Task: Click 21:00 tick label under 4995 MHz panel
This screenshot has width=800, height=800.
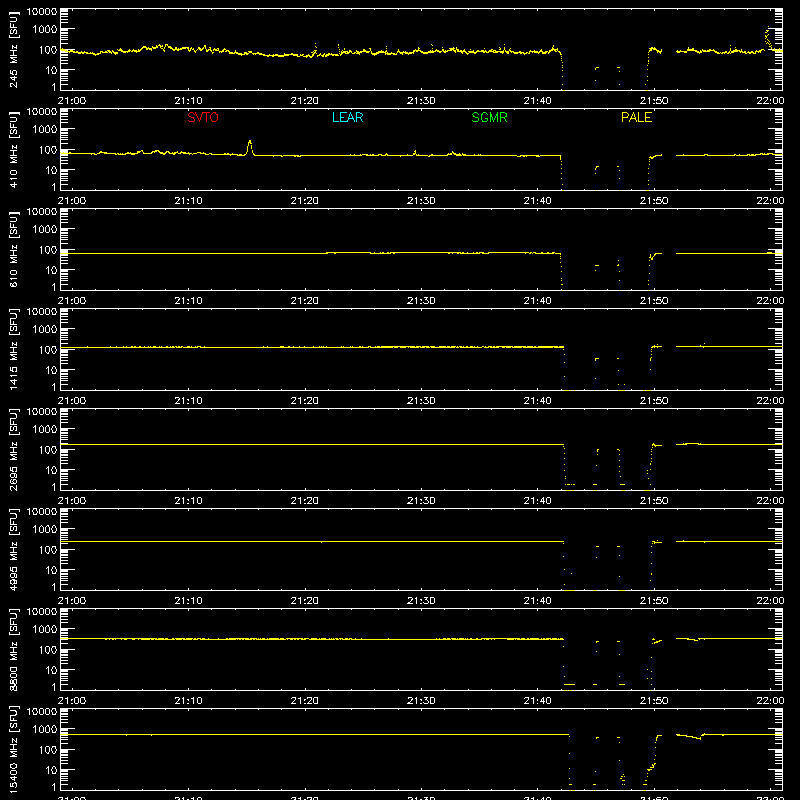Action: coord(72,601)
